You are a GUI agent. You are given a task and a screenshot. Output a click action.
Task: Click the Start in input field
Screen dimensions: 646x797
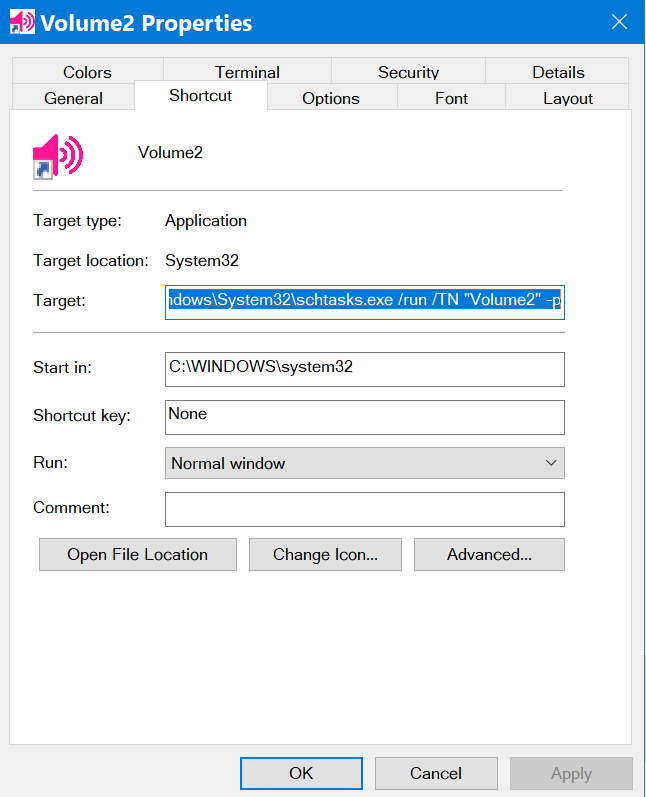pyautogui.click(x=365, y=370)
